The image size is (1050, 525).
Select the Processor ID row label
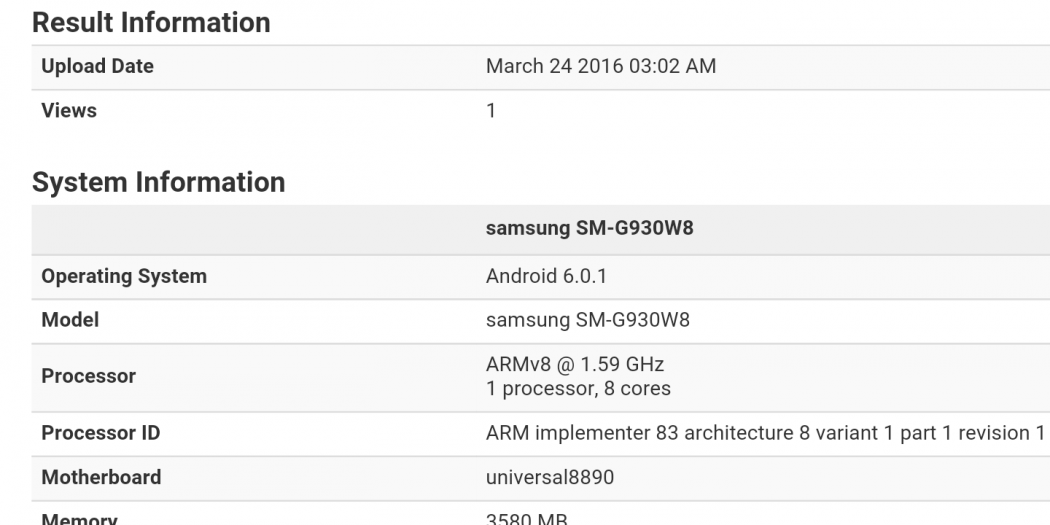(x=100, y=433)
